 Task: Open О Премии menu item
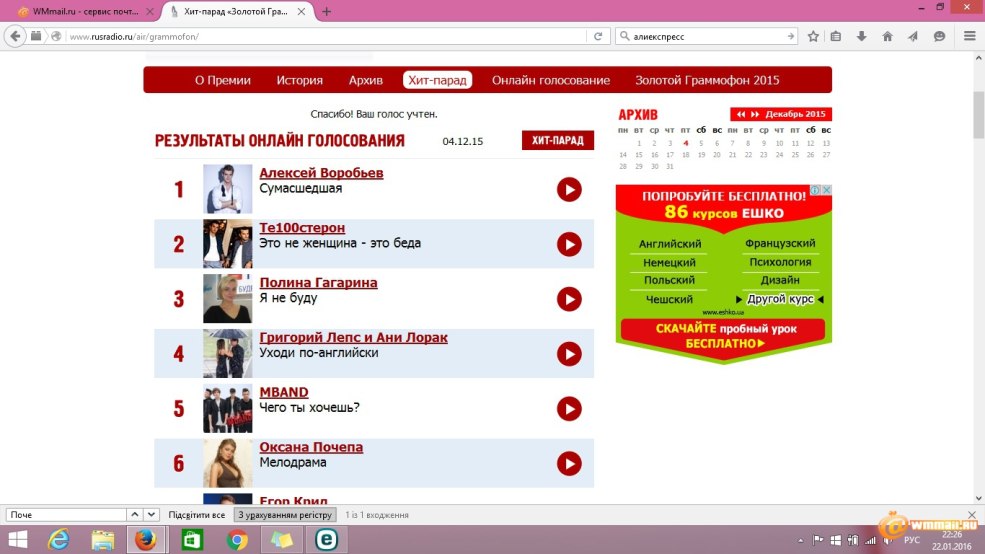tap(222, 80)
